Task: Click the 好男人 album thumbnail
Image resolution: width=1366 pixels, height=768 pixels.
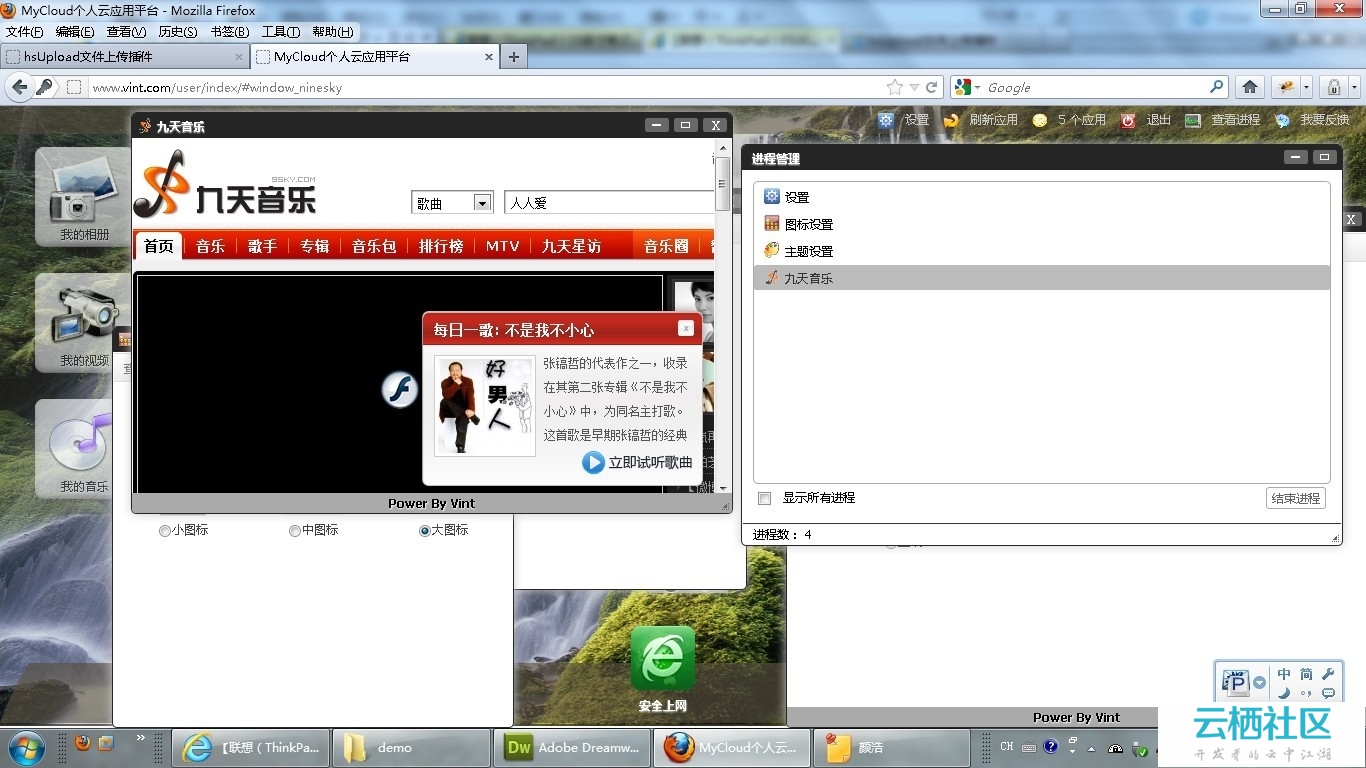Action: [x=485, y=406]
